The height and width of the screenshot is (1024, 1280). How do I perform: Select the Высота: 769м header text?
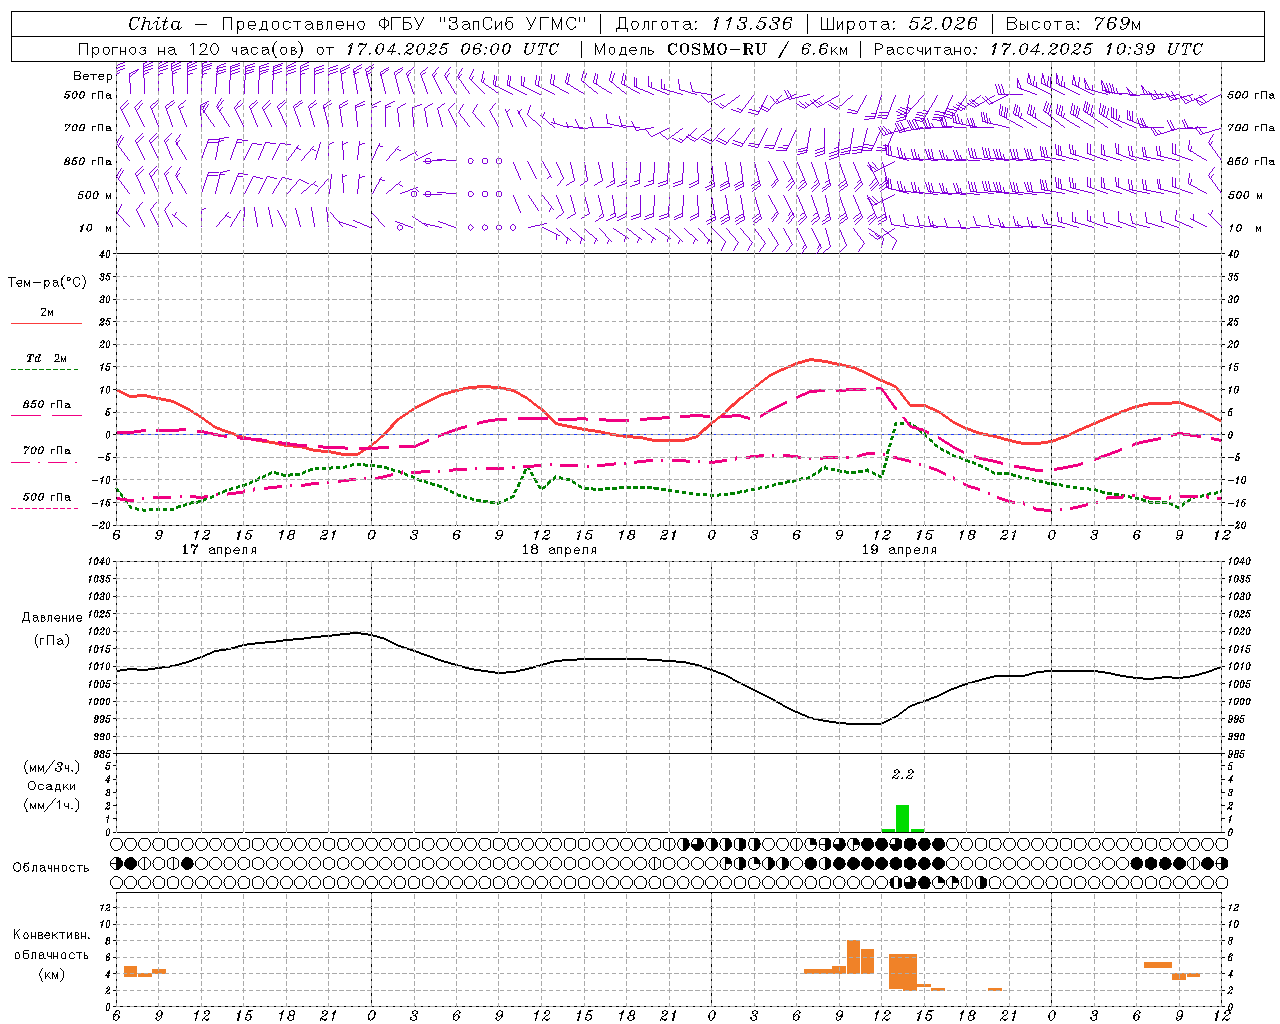click(x=1073, y=24)
